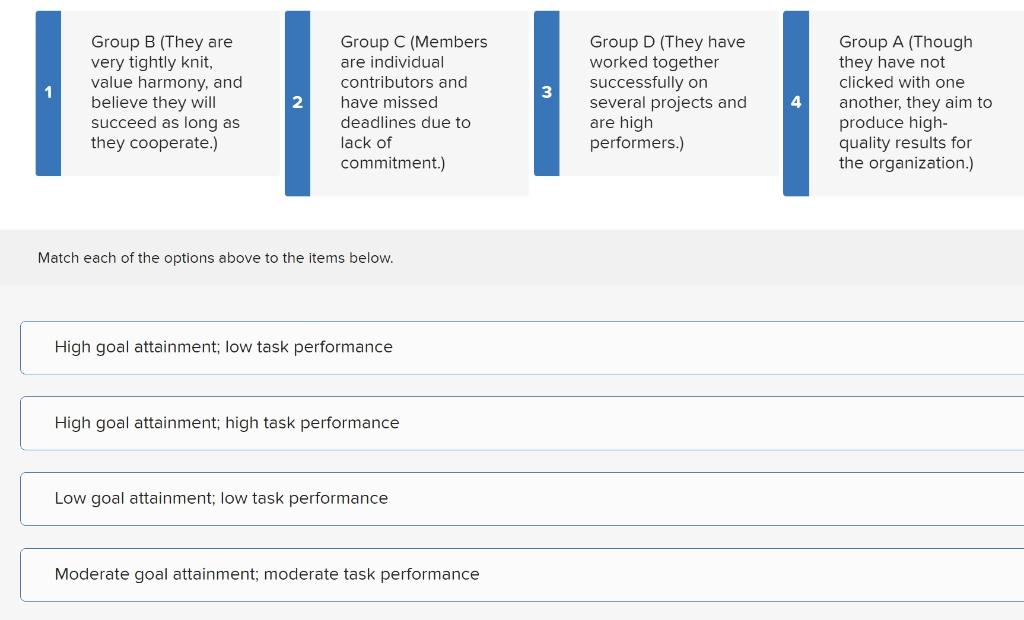Click the blue number 4 handle for Group A

[796, 103]
